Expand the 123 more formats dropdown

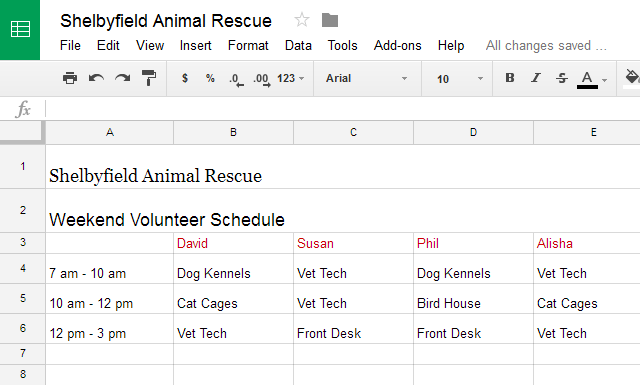click(x=291, y=78)
